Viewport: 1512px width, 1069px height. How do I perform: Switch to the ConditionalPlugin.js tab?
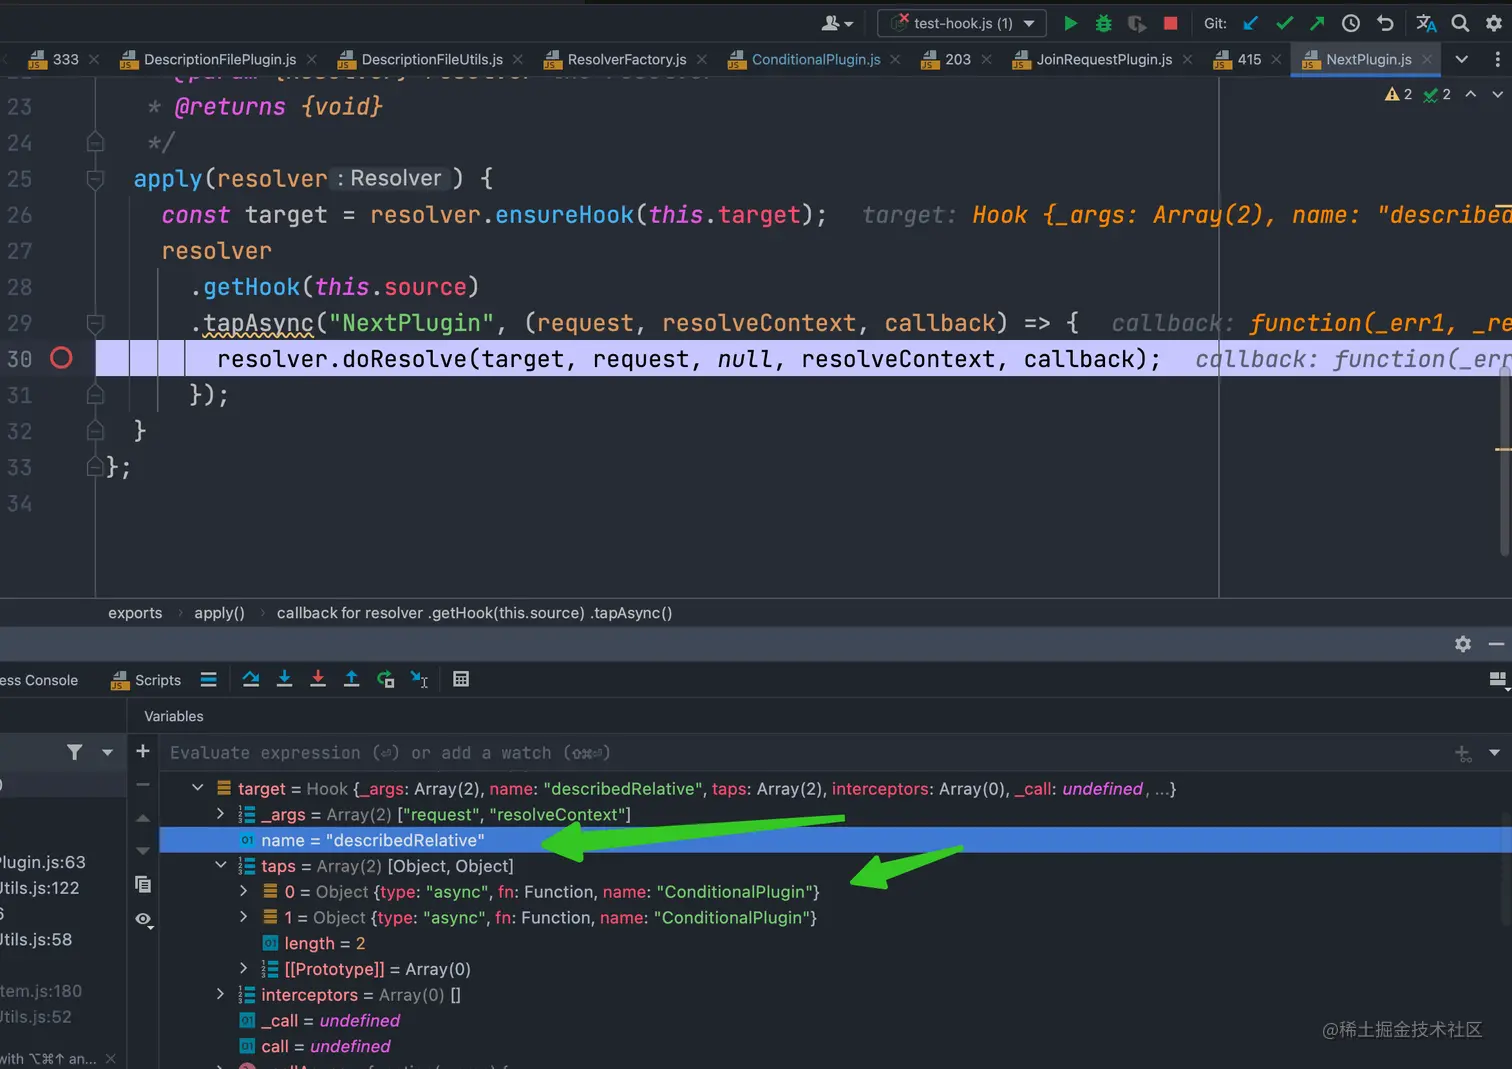(815, 60)
